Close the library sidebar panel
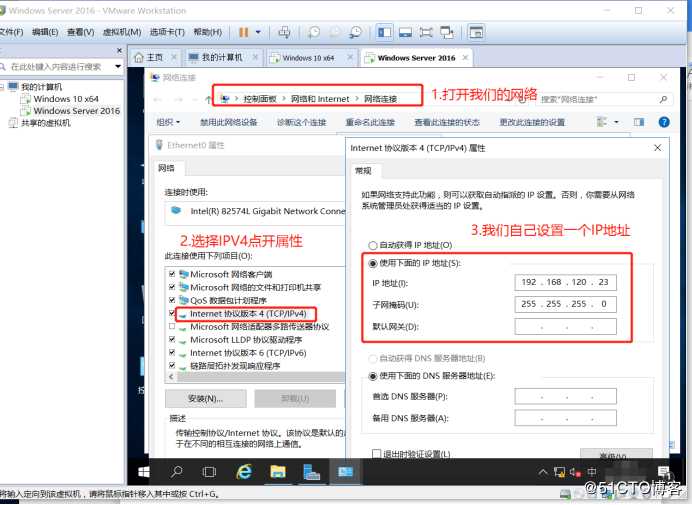Screen dimensions: 692x505 (x=119, y=50)
